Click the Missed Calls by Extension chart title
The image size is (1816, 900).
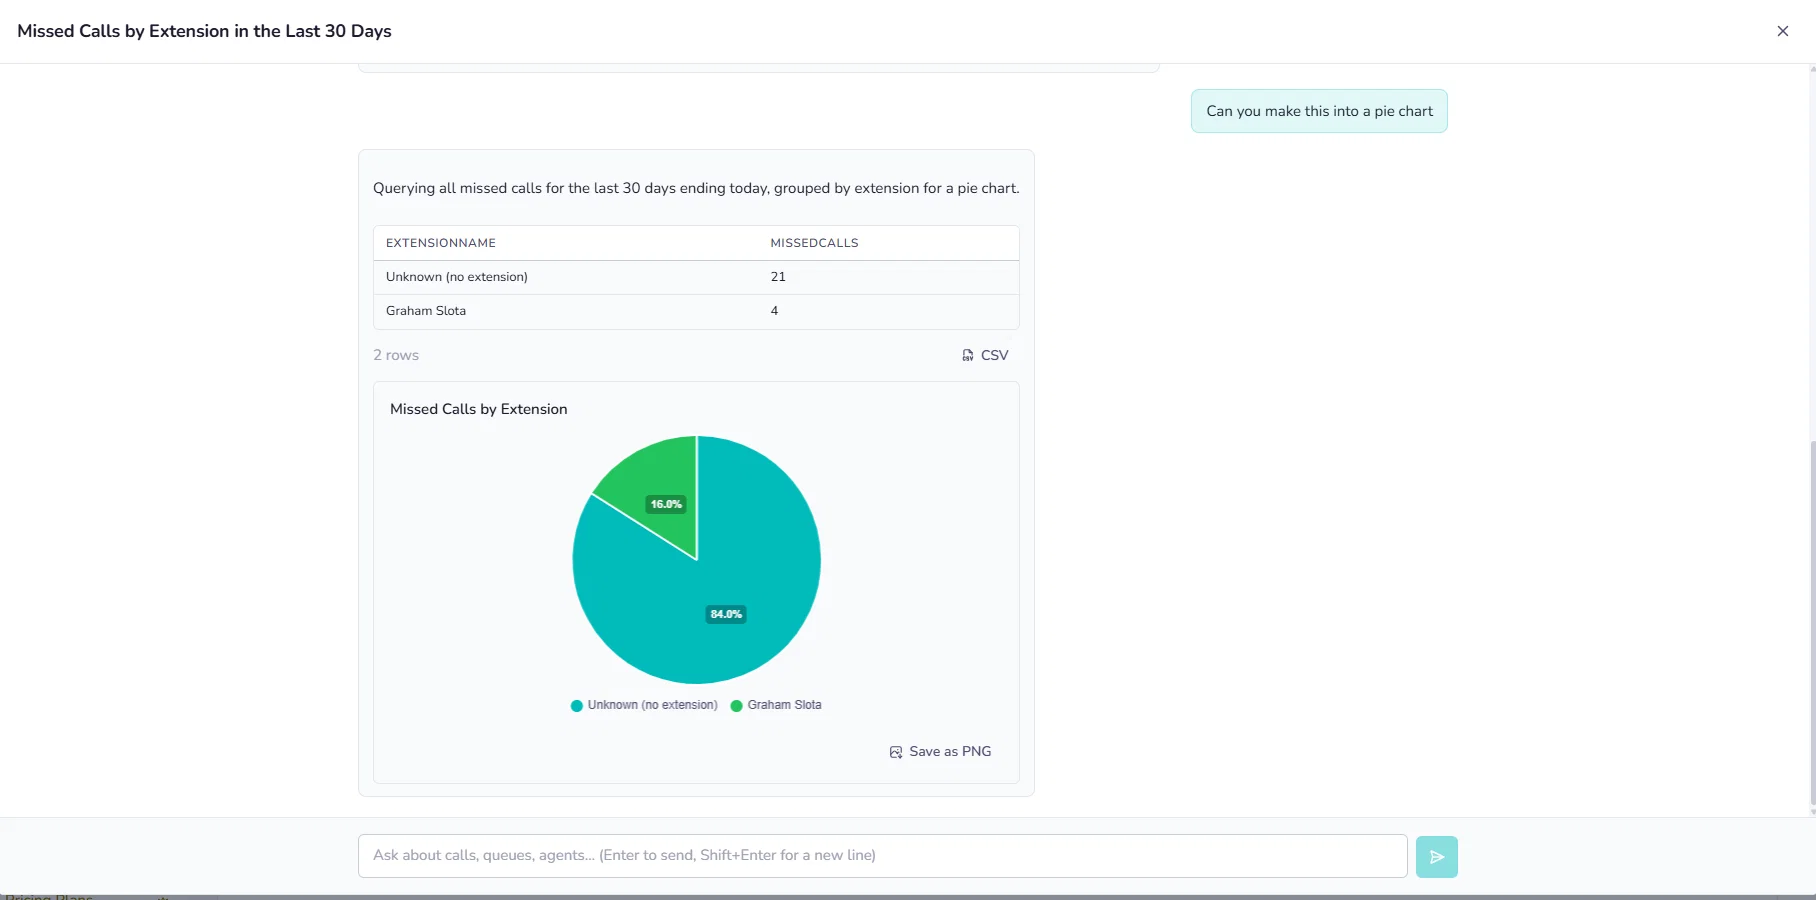pyautogui.click(x=478, y=409)
